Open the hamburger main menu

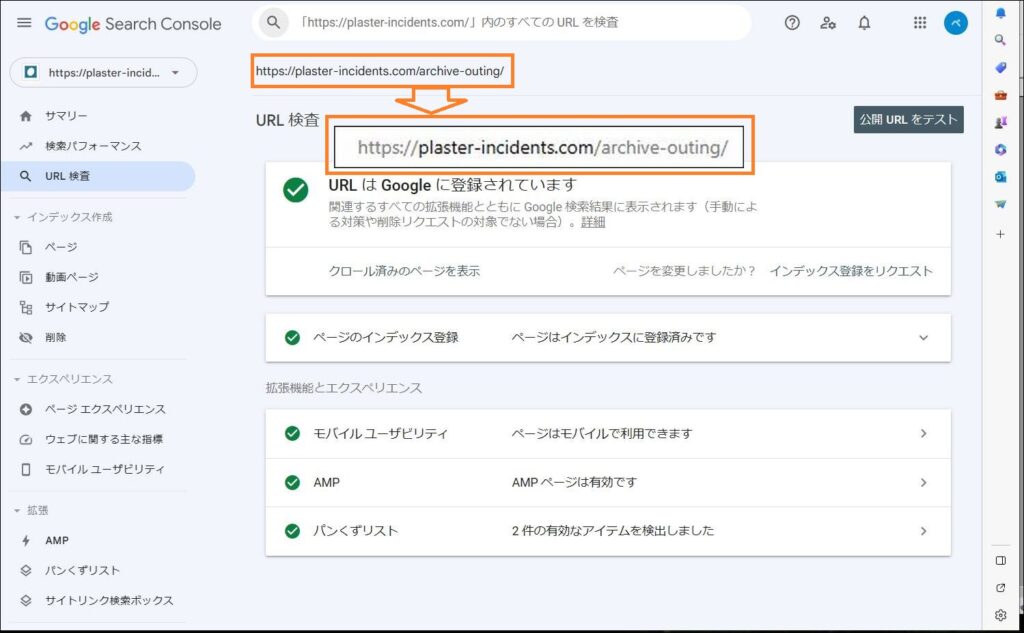(x=24, y=23)
